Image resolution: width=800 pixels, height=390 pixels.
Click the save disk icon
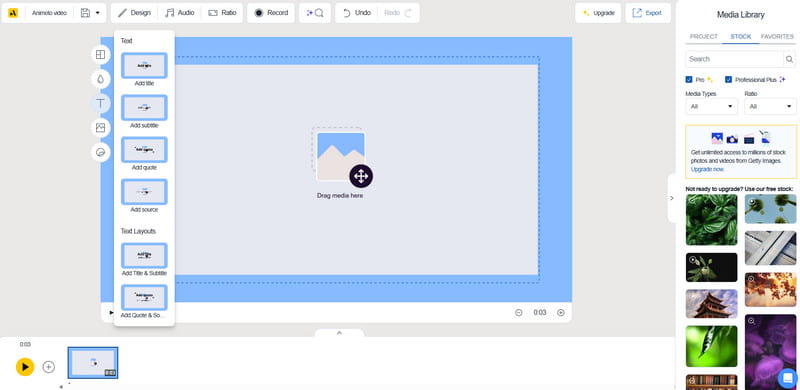(x=85, y=13)
